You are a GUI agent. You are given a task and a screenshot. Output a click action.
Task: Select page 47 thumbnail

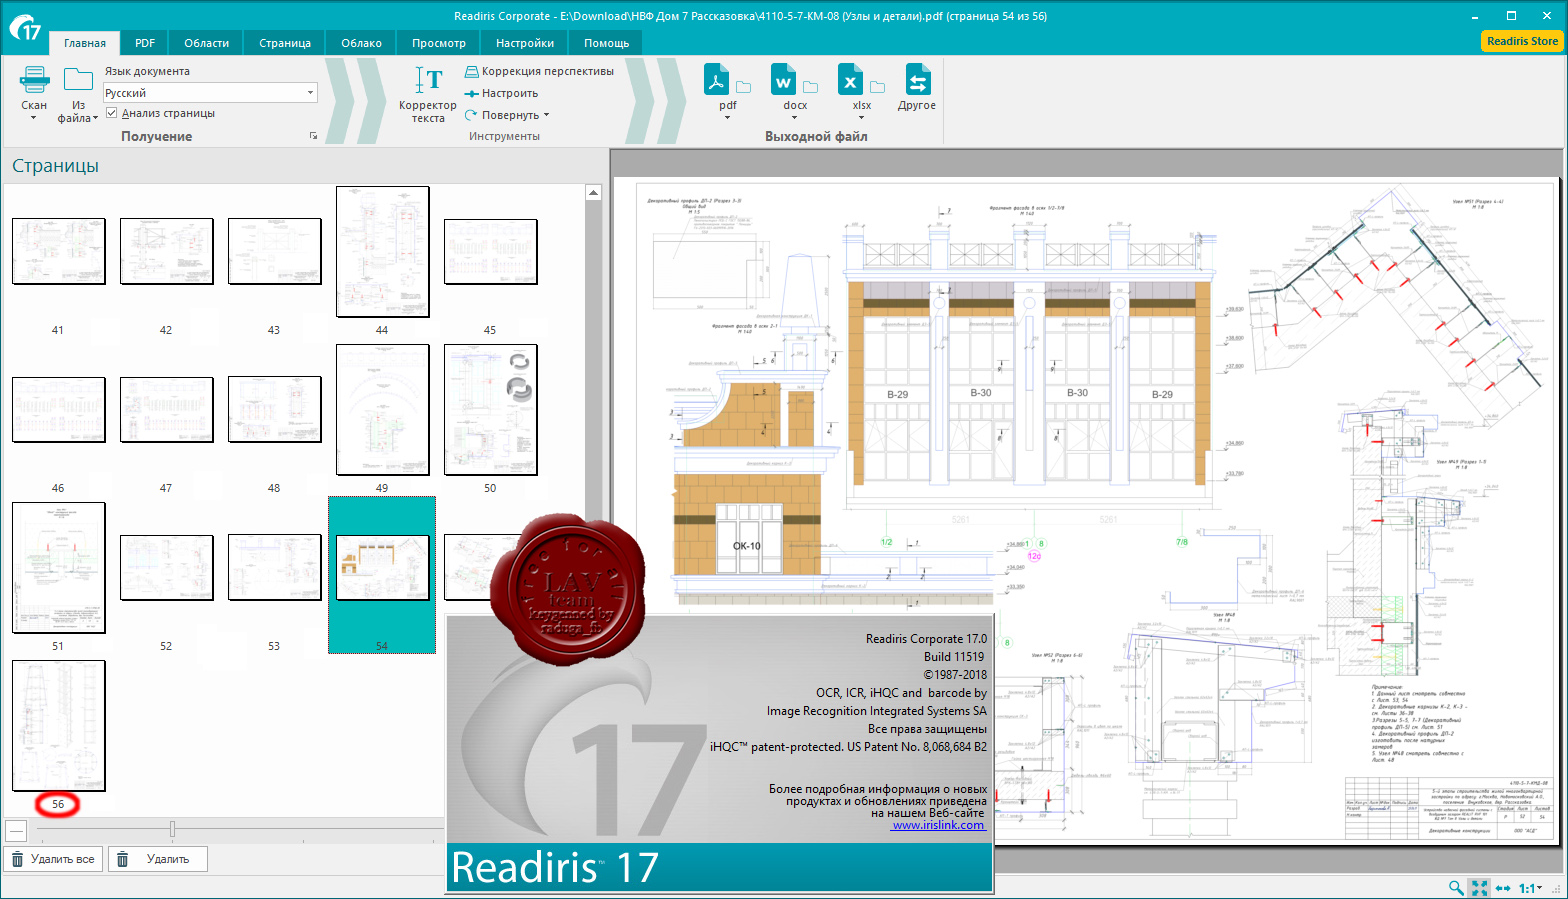click(166, 409)
